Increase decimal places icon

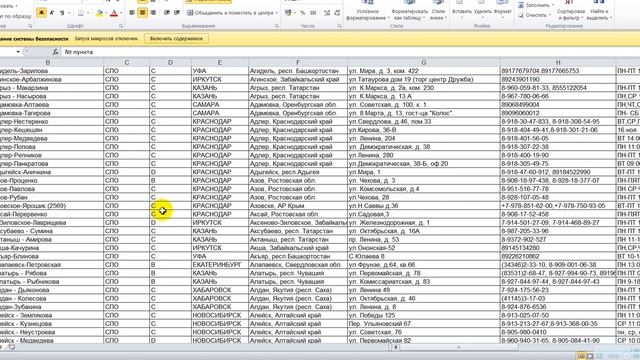[x=327, y=13]
